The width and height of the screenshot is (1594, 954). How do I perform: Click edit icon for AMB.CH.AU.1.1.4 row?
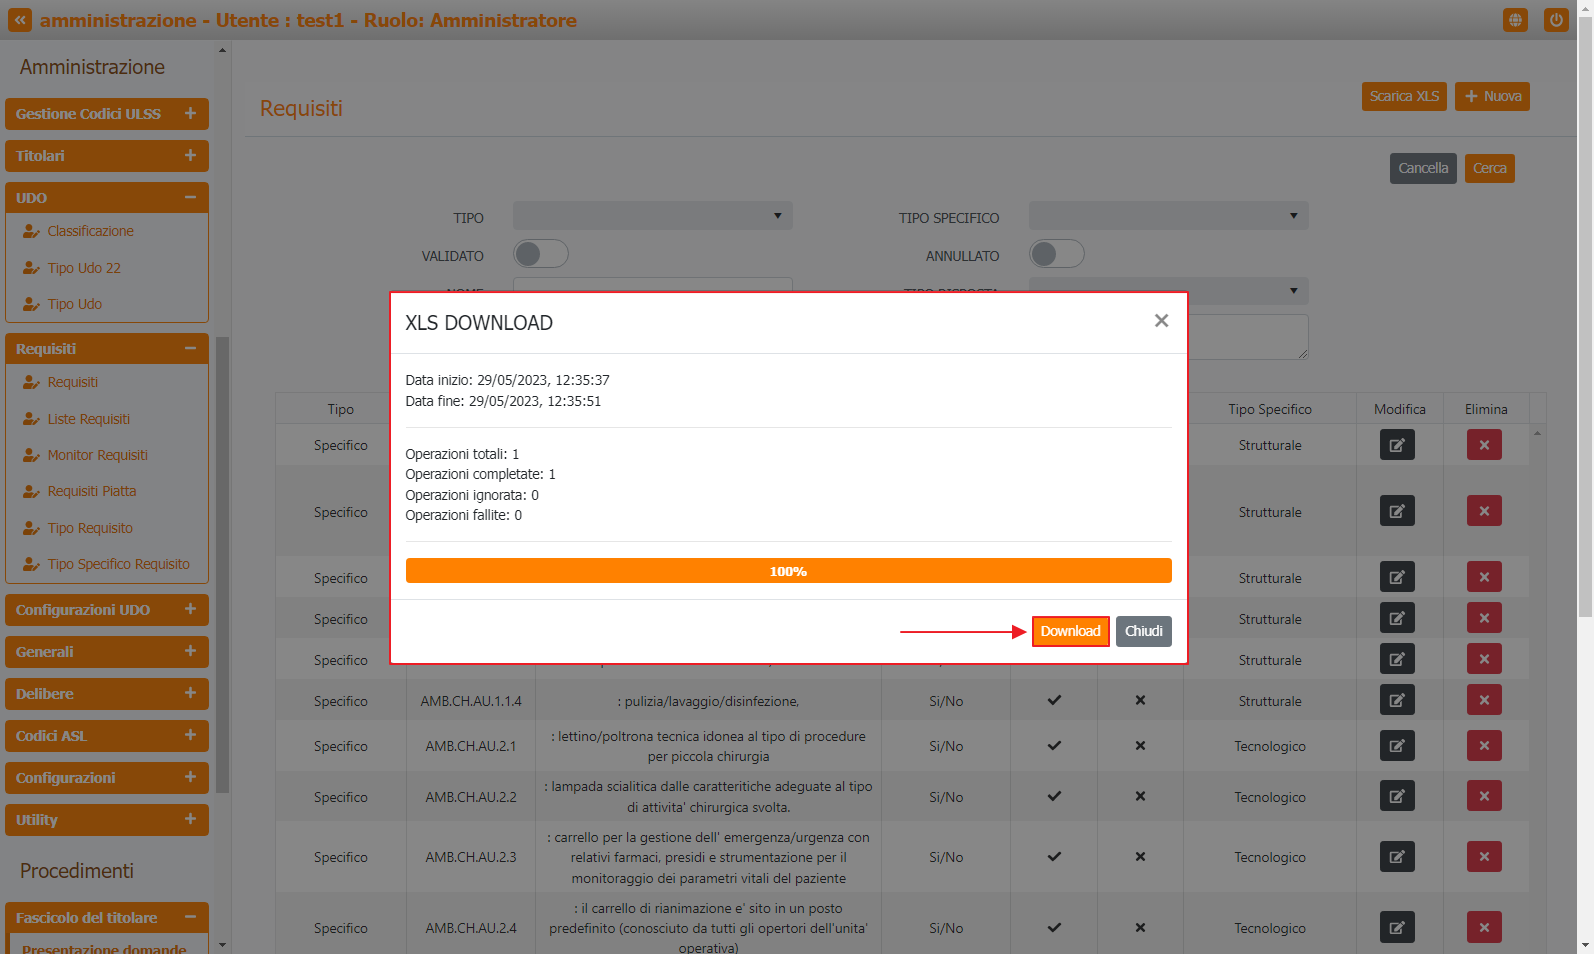click(1397, 700)
